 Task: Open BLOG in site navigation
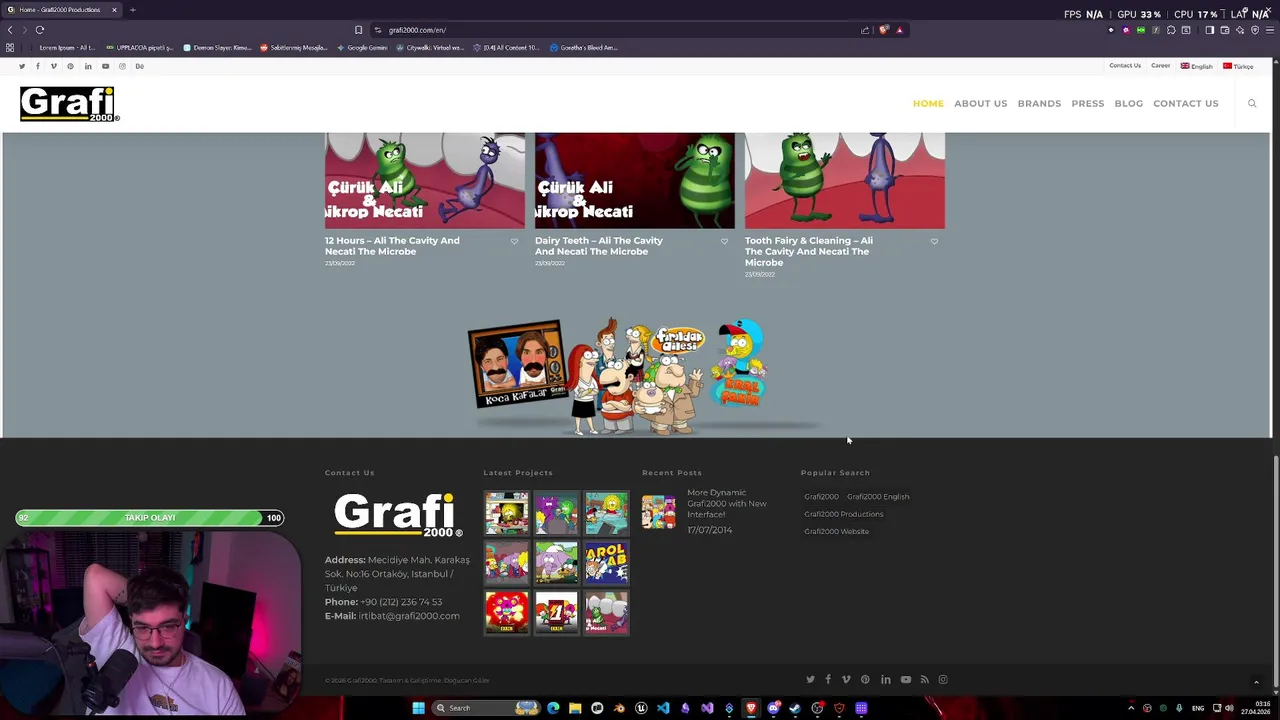pyautogui.click(x=1128, y=104)
